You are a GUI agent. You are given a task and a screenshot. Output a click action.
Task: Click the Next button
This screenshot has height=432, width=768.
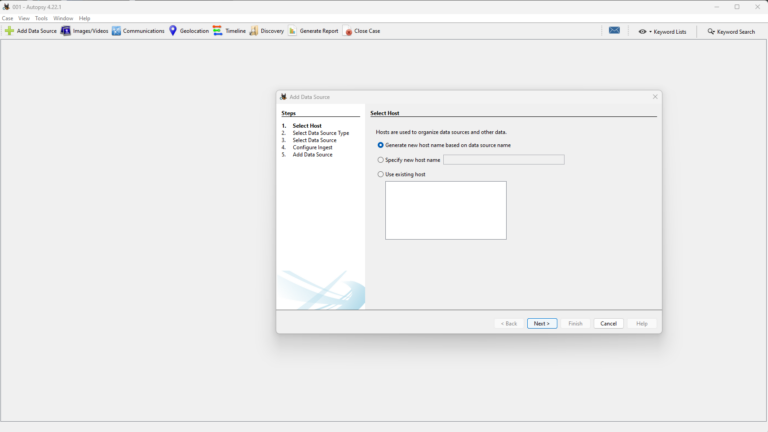[x=541, y=323]
